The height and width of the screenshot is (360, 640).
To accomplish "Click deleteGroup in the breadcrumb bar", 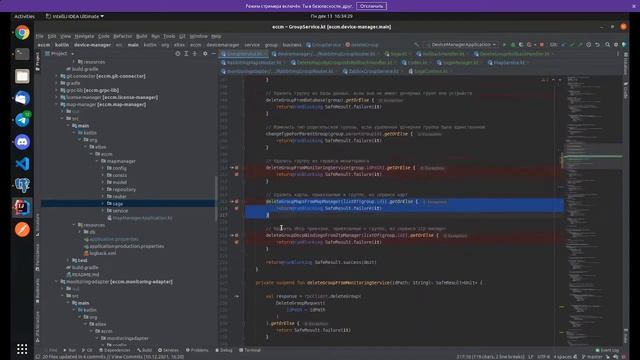I will click(x=362, y=45).
